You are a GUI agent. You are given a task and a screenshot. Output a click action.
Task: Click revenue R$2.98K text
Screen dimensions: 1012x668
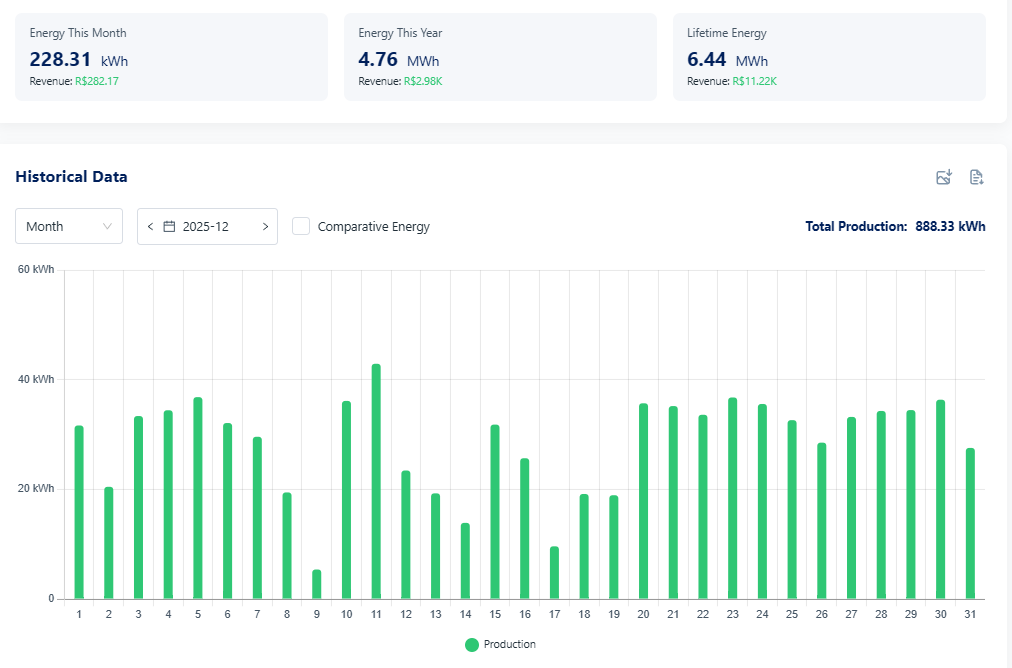click(x=423, y=81)
